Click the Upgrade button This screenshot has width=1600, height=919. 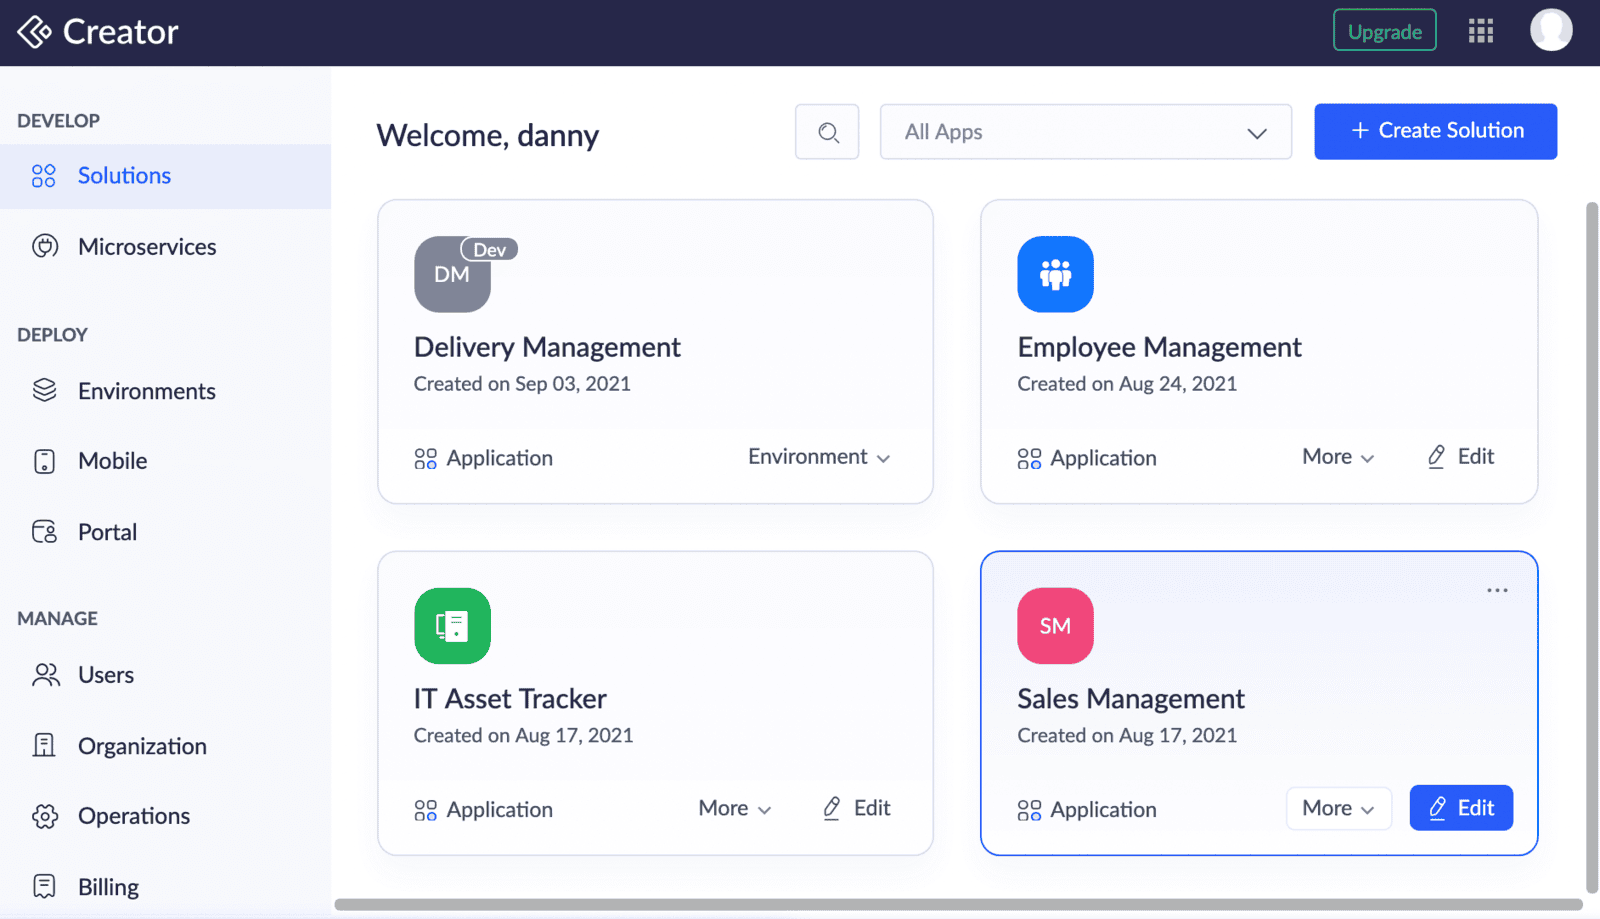pos(1384,31)
